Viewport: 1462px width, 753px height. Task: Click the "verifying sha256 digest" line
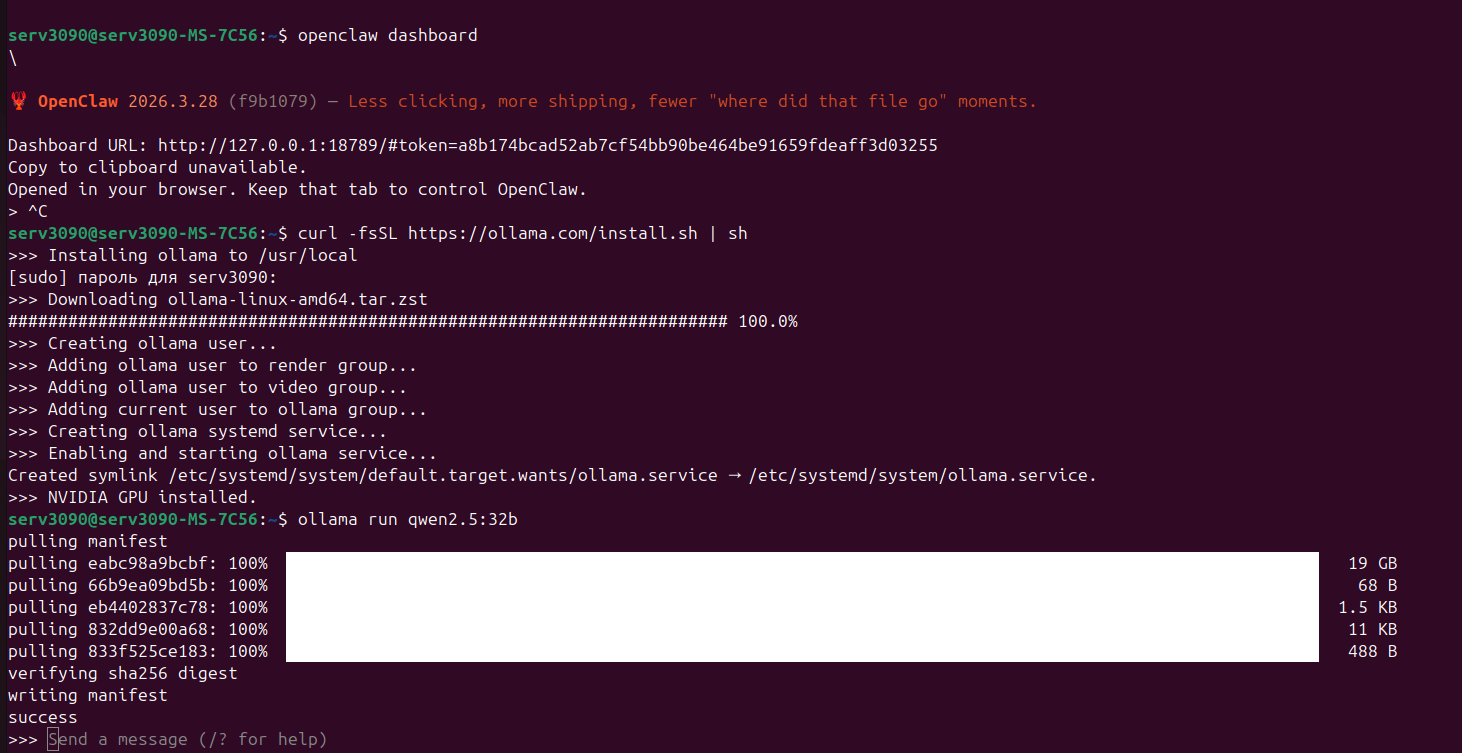[x=122, y=673]
